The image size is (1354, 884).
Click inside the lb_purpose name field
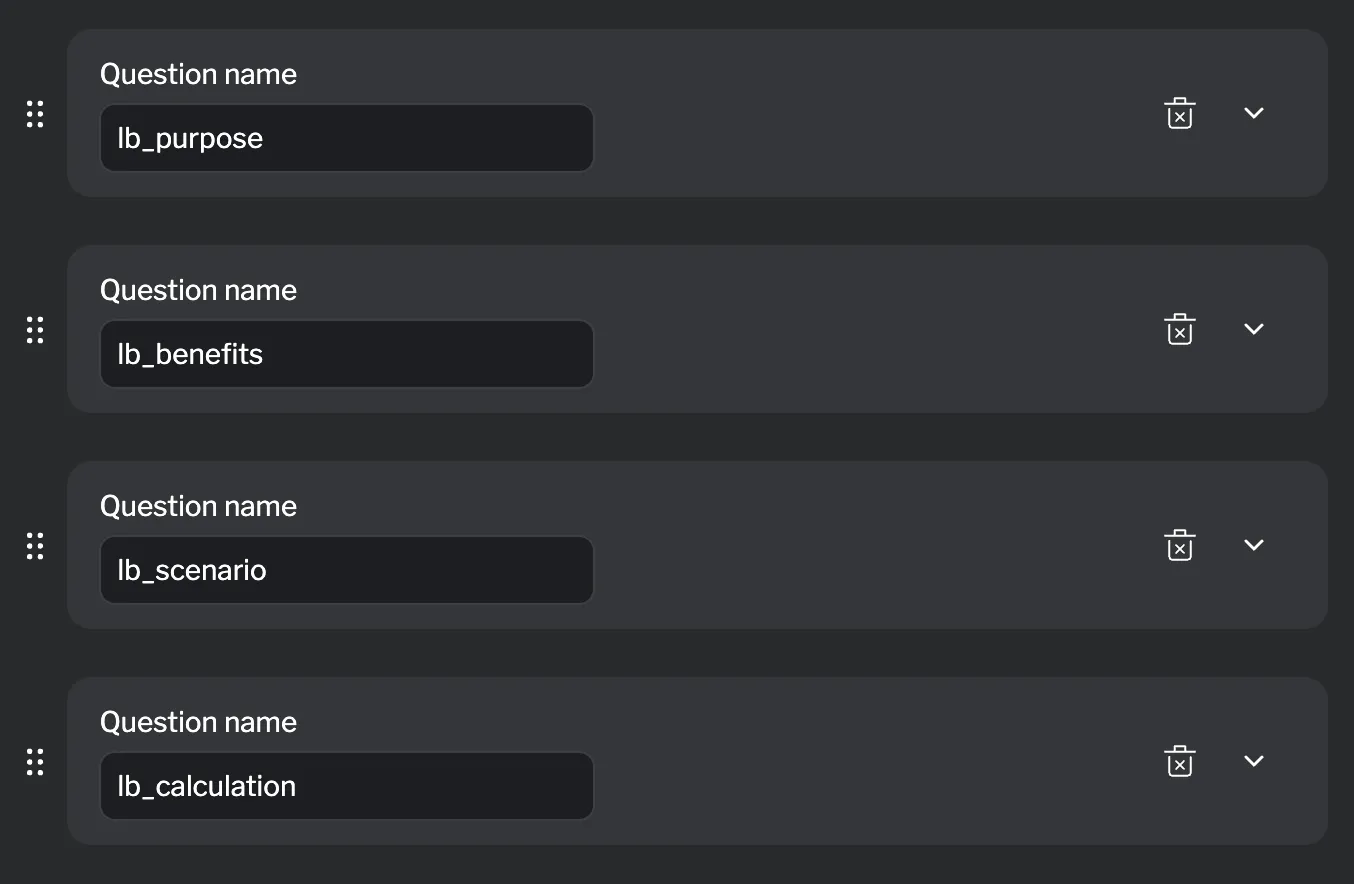point(347,138)
